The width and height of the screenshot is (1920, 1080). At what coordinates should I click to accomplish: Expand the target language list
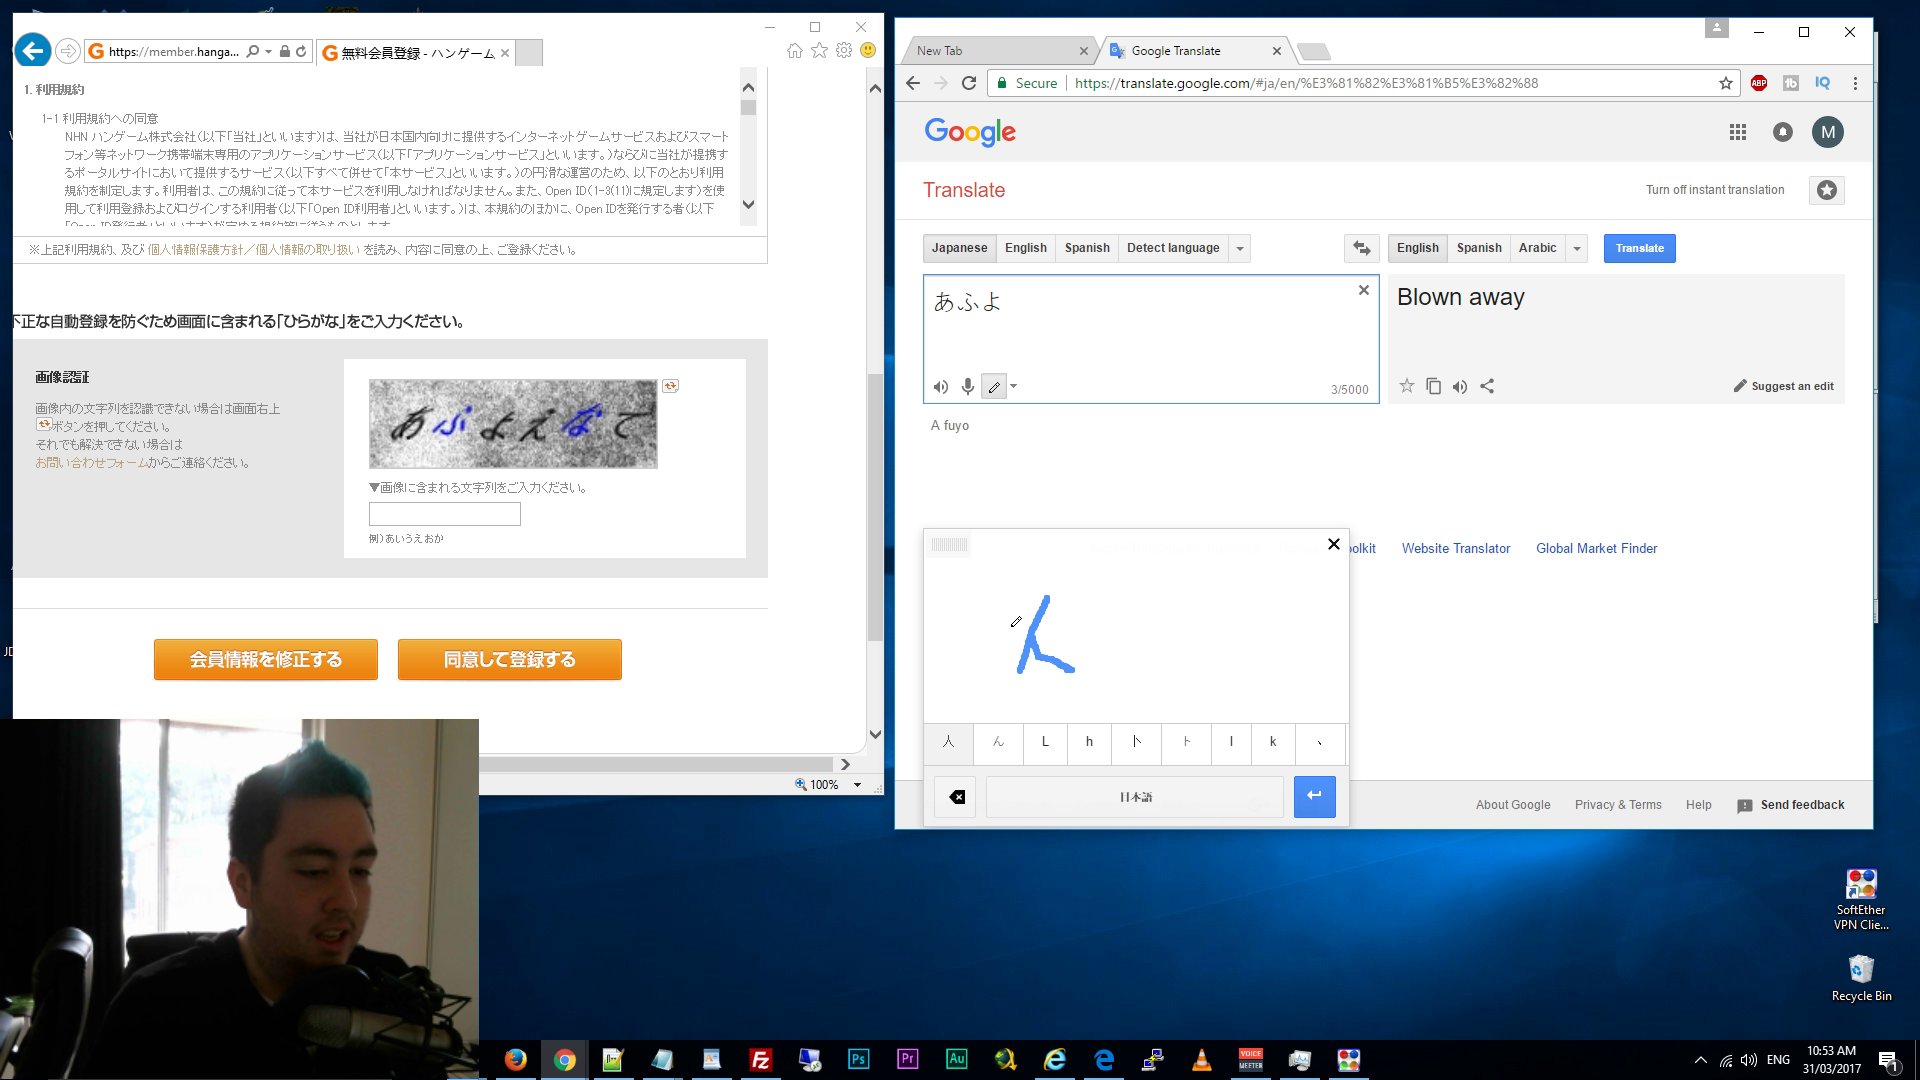(1577, 248)
